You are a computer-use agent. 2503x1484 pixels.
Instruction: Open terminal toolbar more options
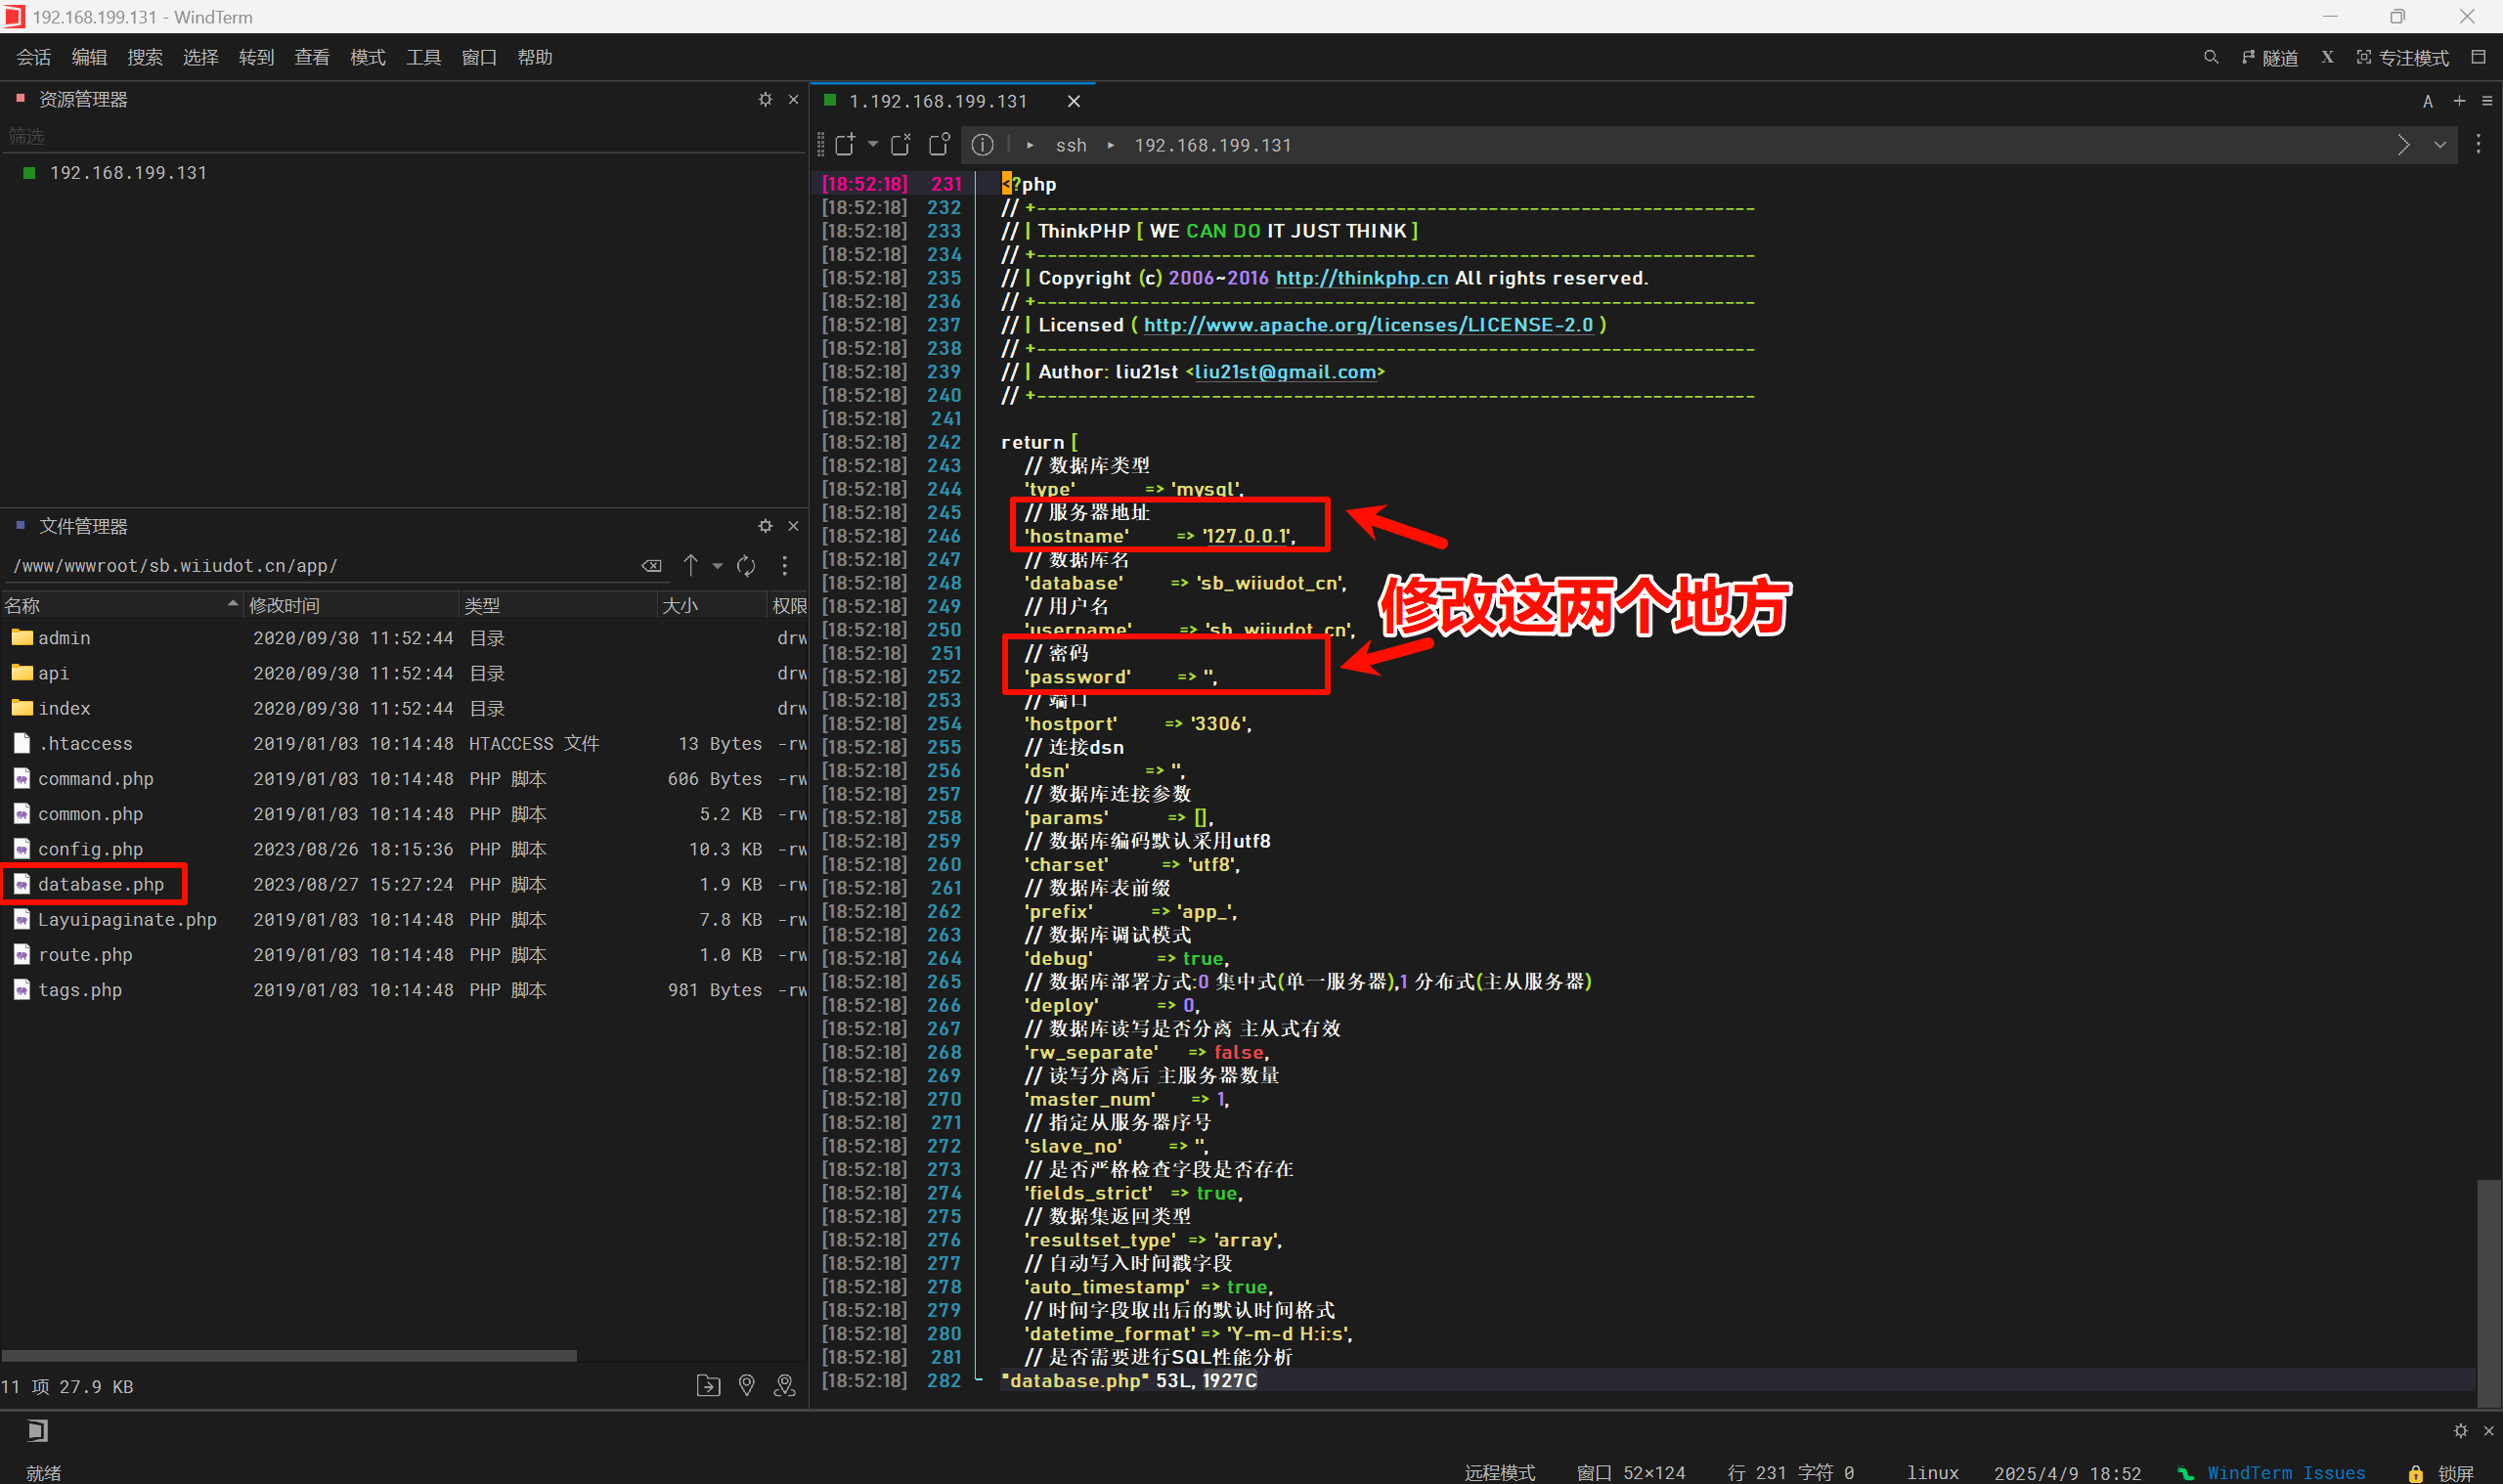coord(2479,145)
